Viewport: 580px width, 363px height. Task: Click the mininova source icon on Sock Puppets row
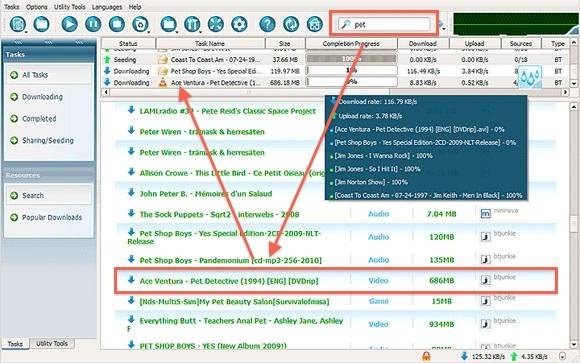click(486, 214)
